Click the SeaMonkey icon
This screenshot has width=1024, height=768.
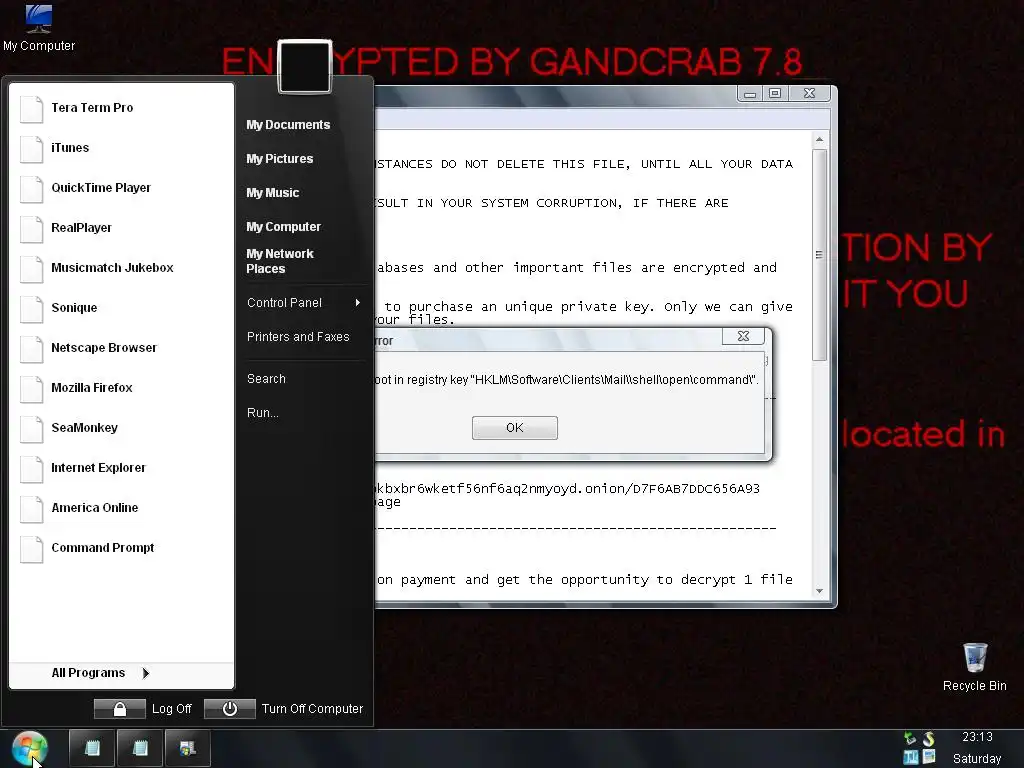coord(31,428)
